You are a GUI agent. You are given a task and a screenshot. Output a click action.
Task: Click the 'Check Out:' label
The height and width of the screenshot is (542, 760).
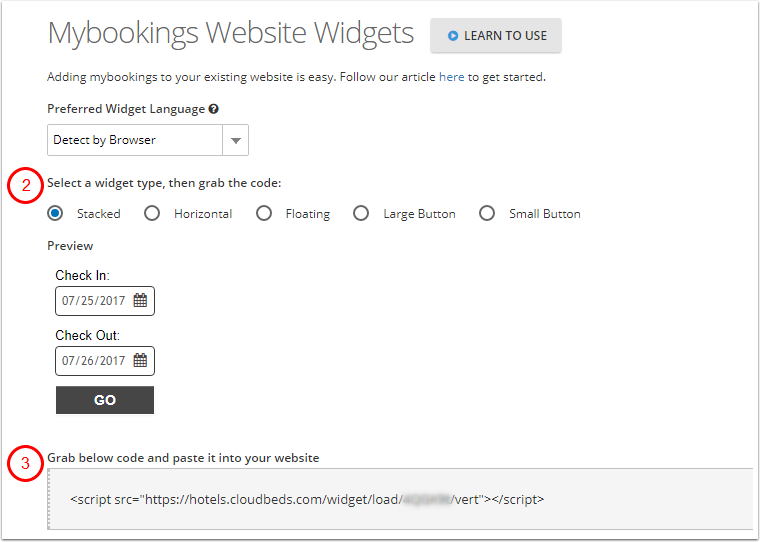pos(87,335)
